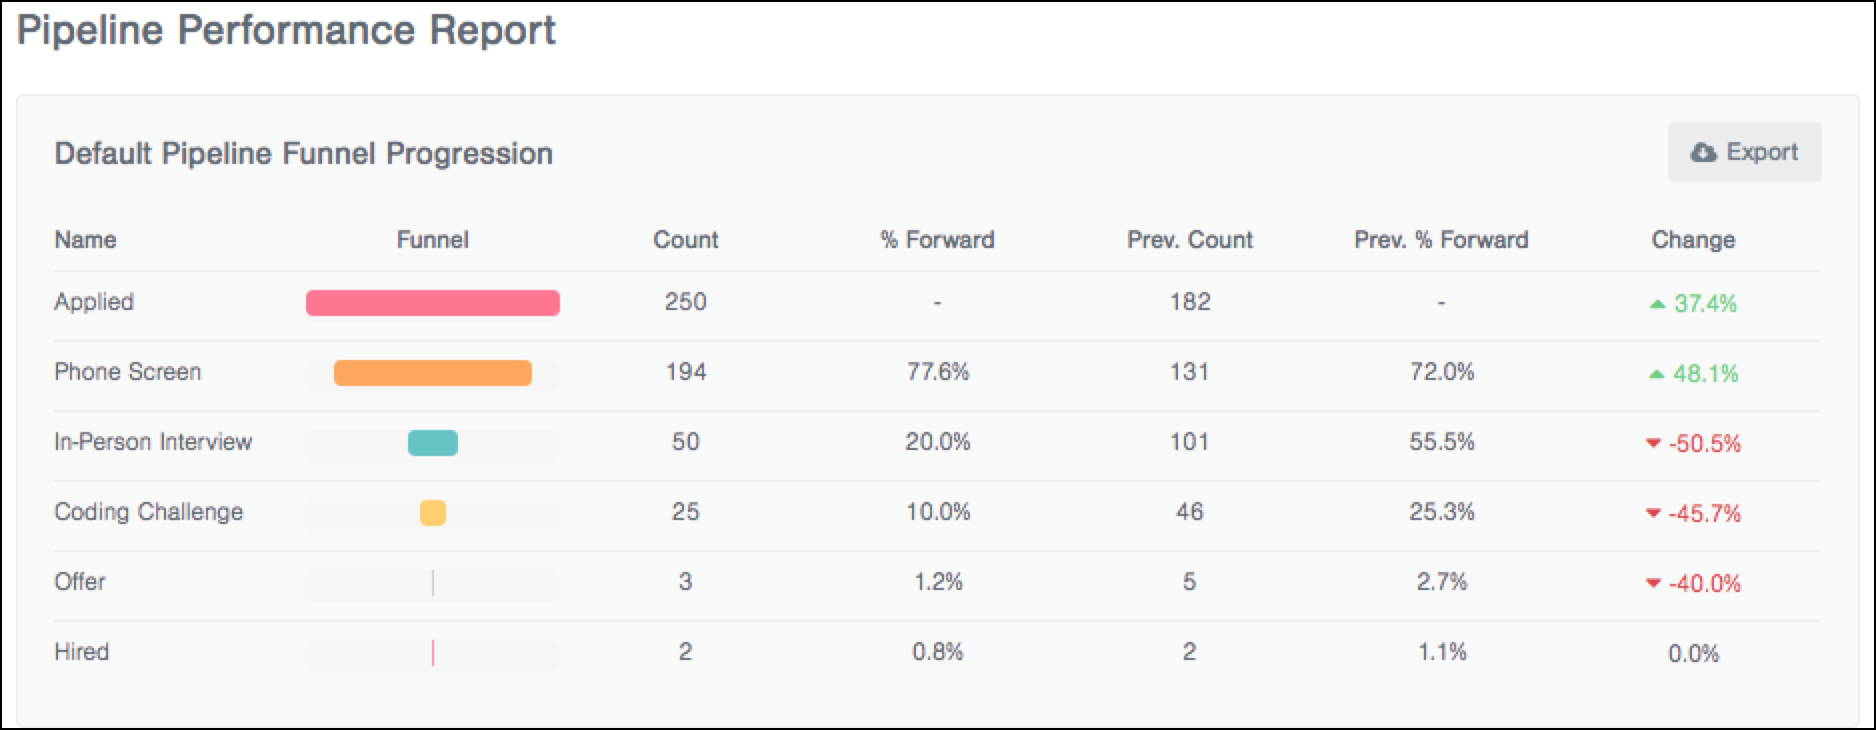Select the Change column header
This screenshot has height=730, width=1876.
(1693, 240)
